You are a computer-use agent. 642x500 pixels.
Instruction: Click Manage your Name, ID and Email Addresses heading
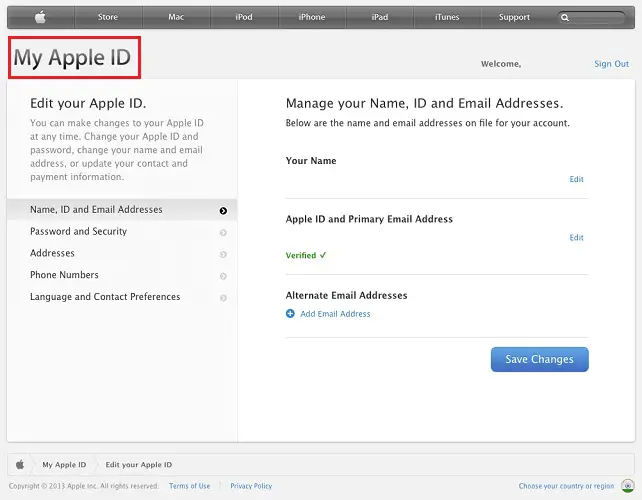point(425,103)
